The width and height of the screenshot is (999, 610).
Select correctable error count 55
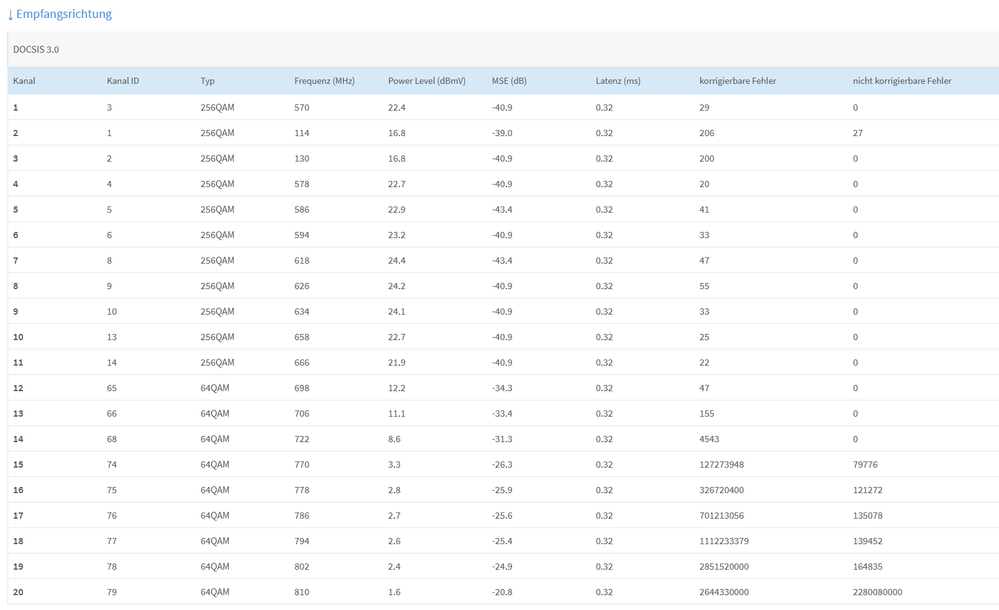coord(704,286)
